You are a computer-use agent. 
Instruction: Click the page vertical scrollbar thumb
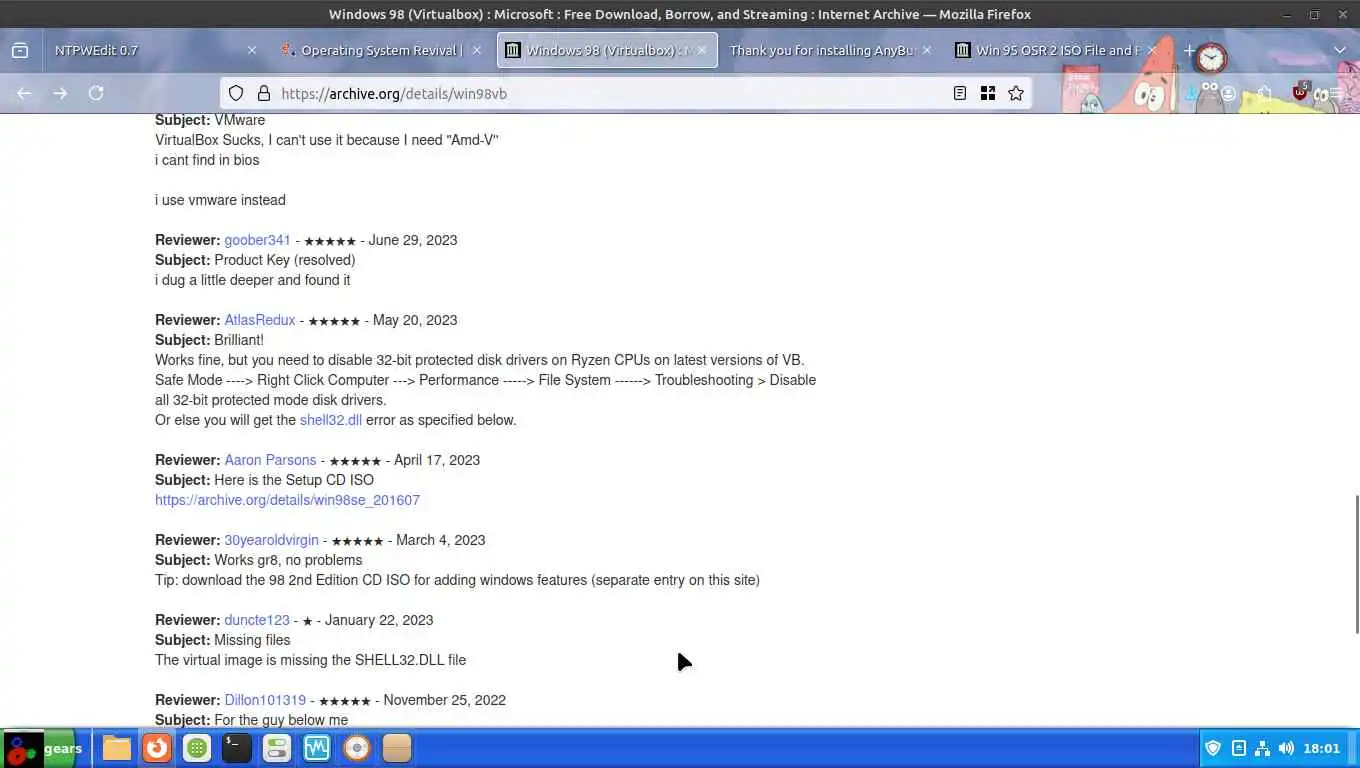tap(1356, 563)
